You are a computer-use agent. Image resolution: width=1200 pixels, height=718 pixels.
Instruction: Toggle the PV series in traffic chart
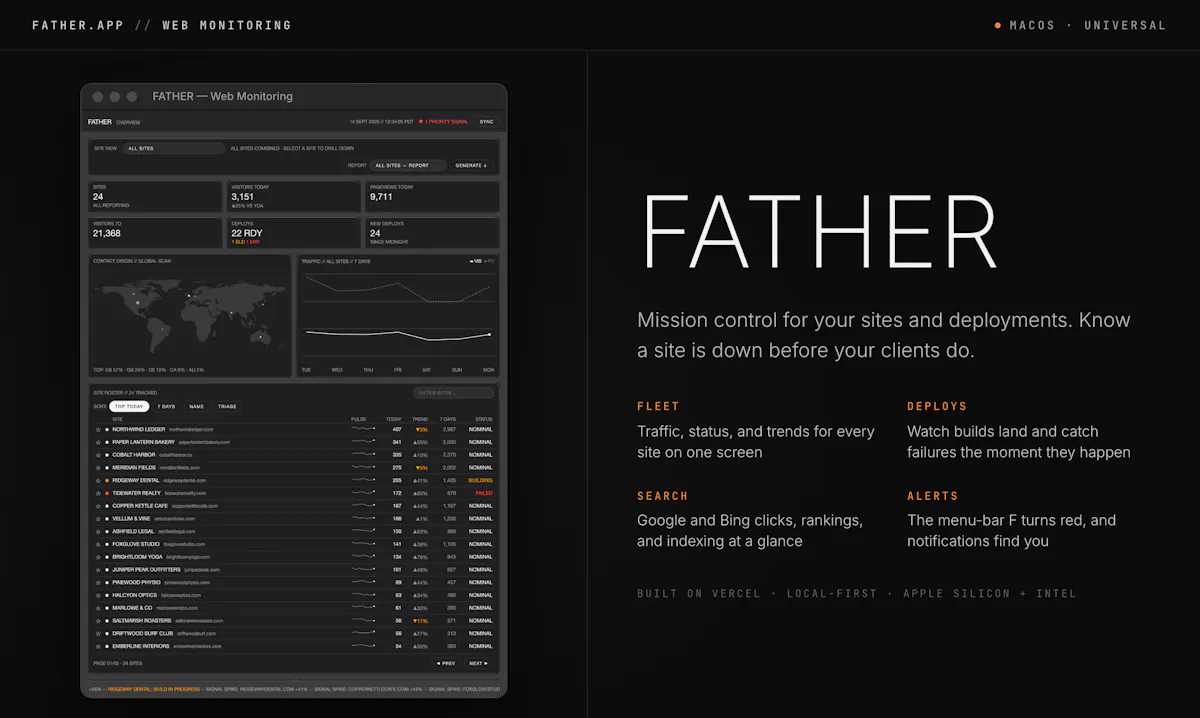pos(489,261)
